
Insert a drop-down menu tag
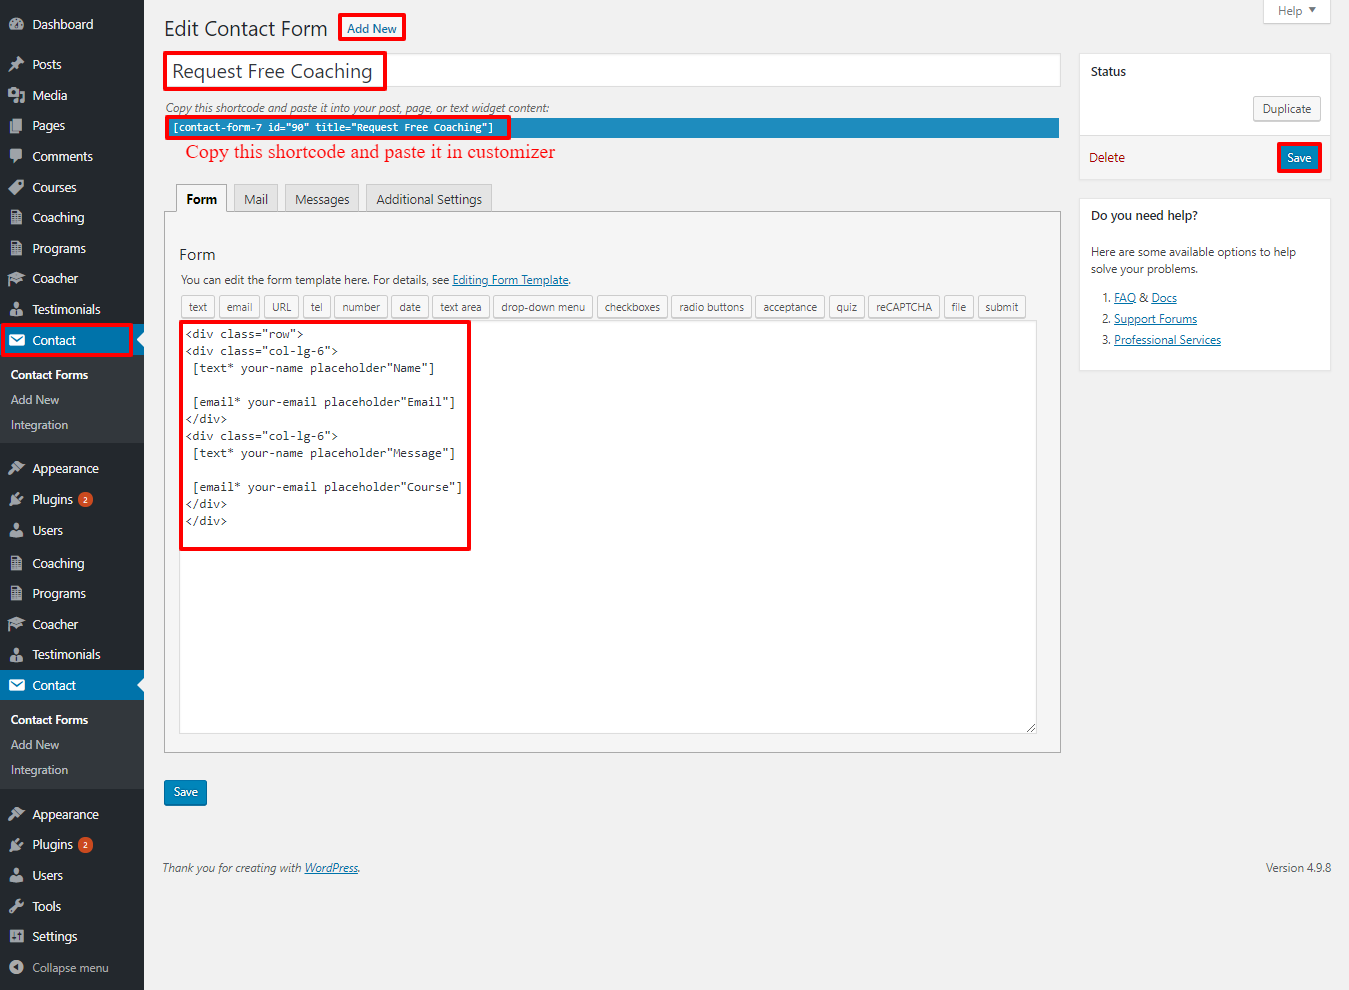click(x=543, y=307)
